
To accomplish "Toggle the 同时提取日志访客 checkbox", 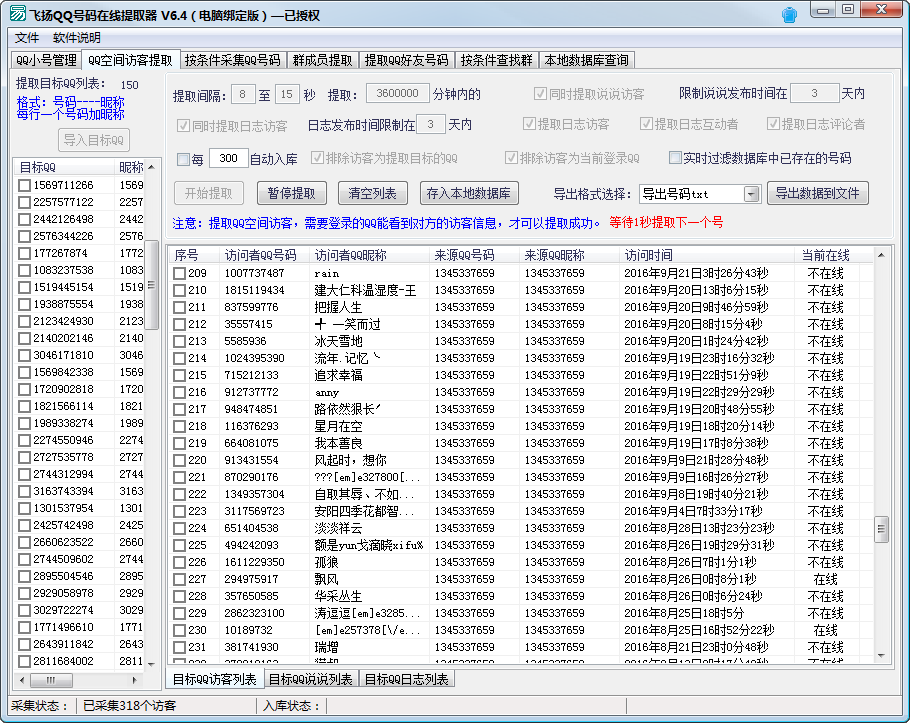I will coord(183,125).
